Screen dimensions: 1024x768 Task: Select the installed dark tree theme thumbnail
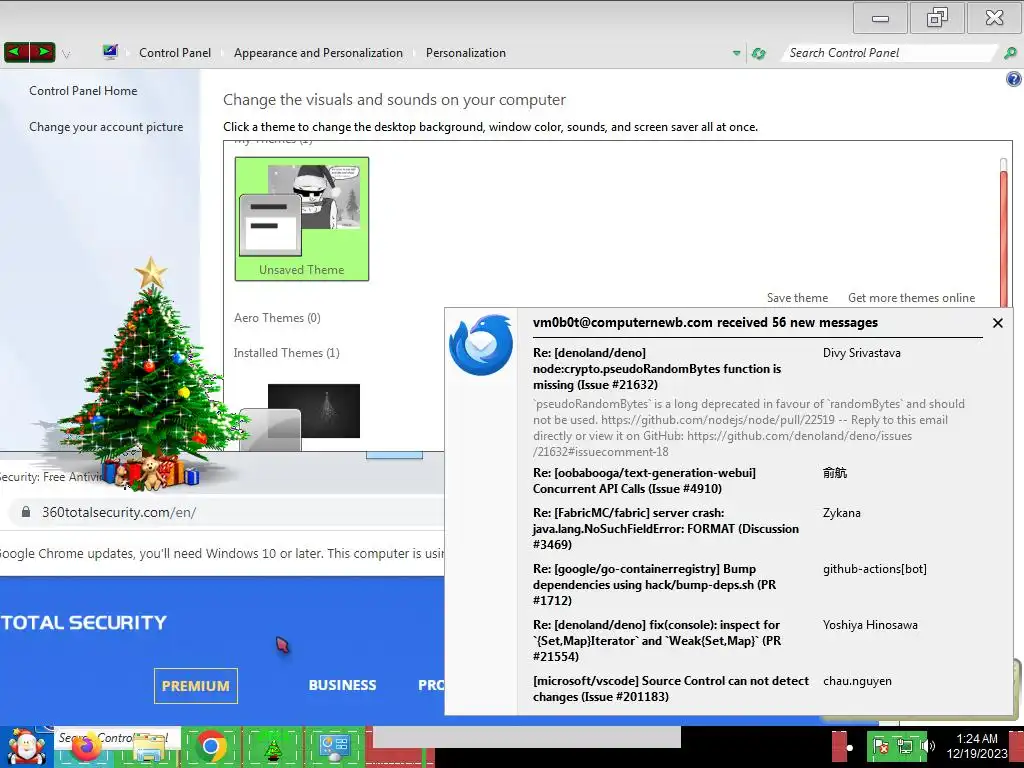[x=300, y=415]
